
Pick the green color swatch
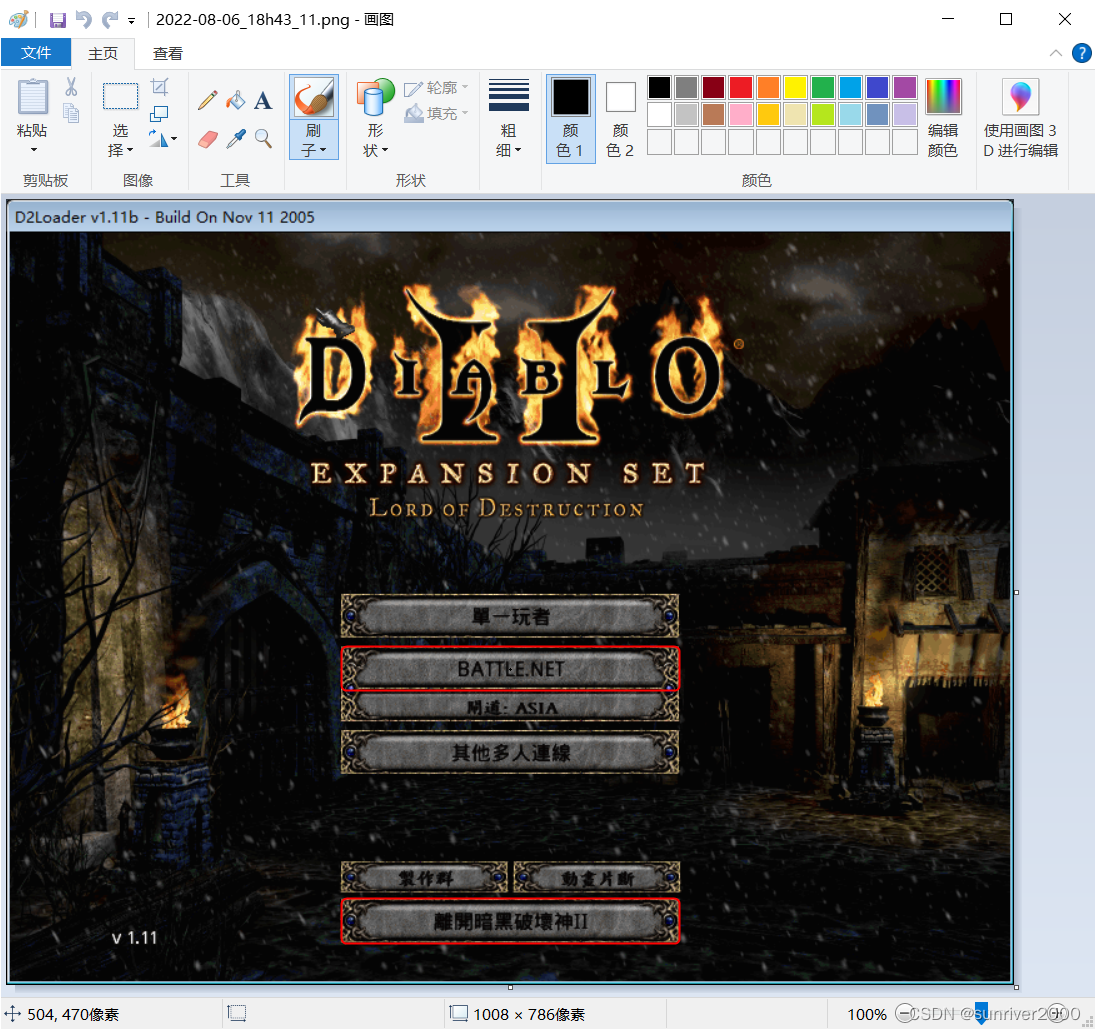click(x=823, y=87)
